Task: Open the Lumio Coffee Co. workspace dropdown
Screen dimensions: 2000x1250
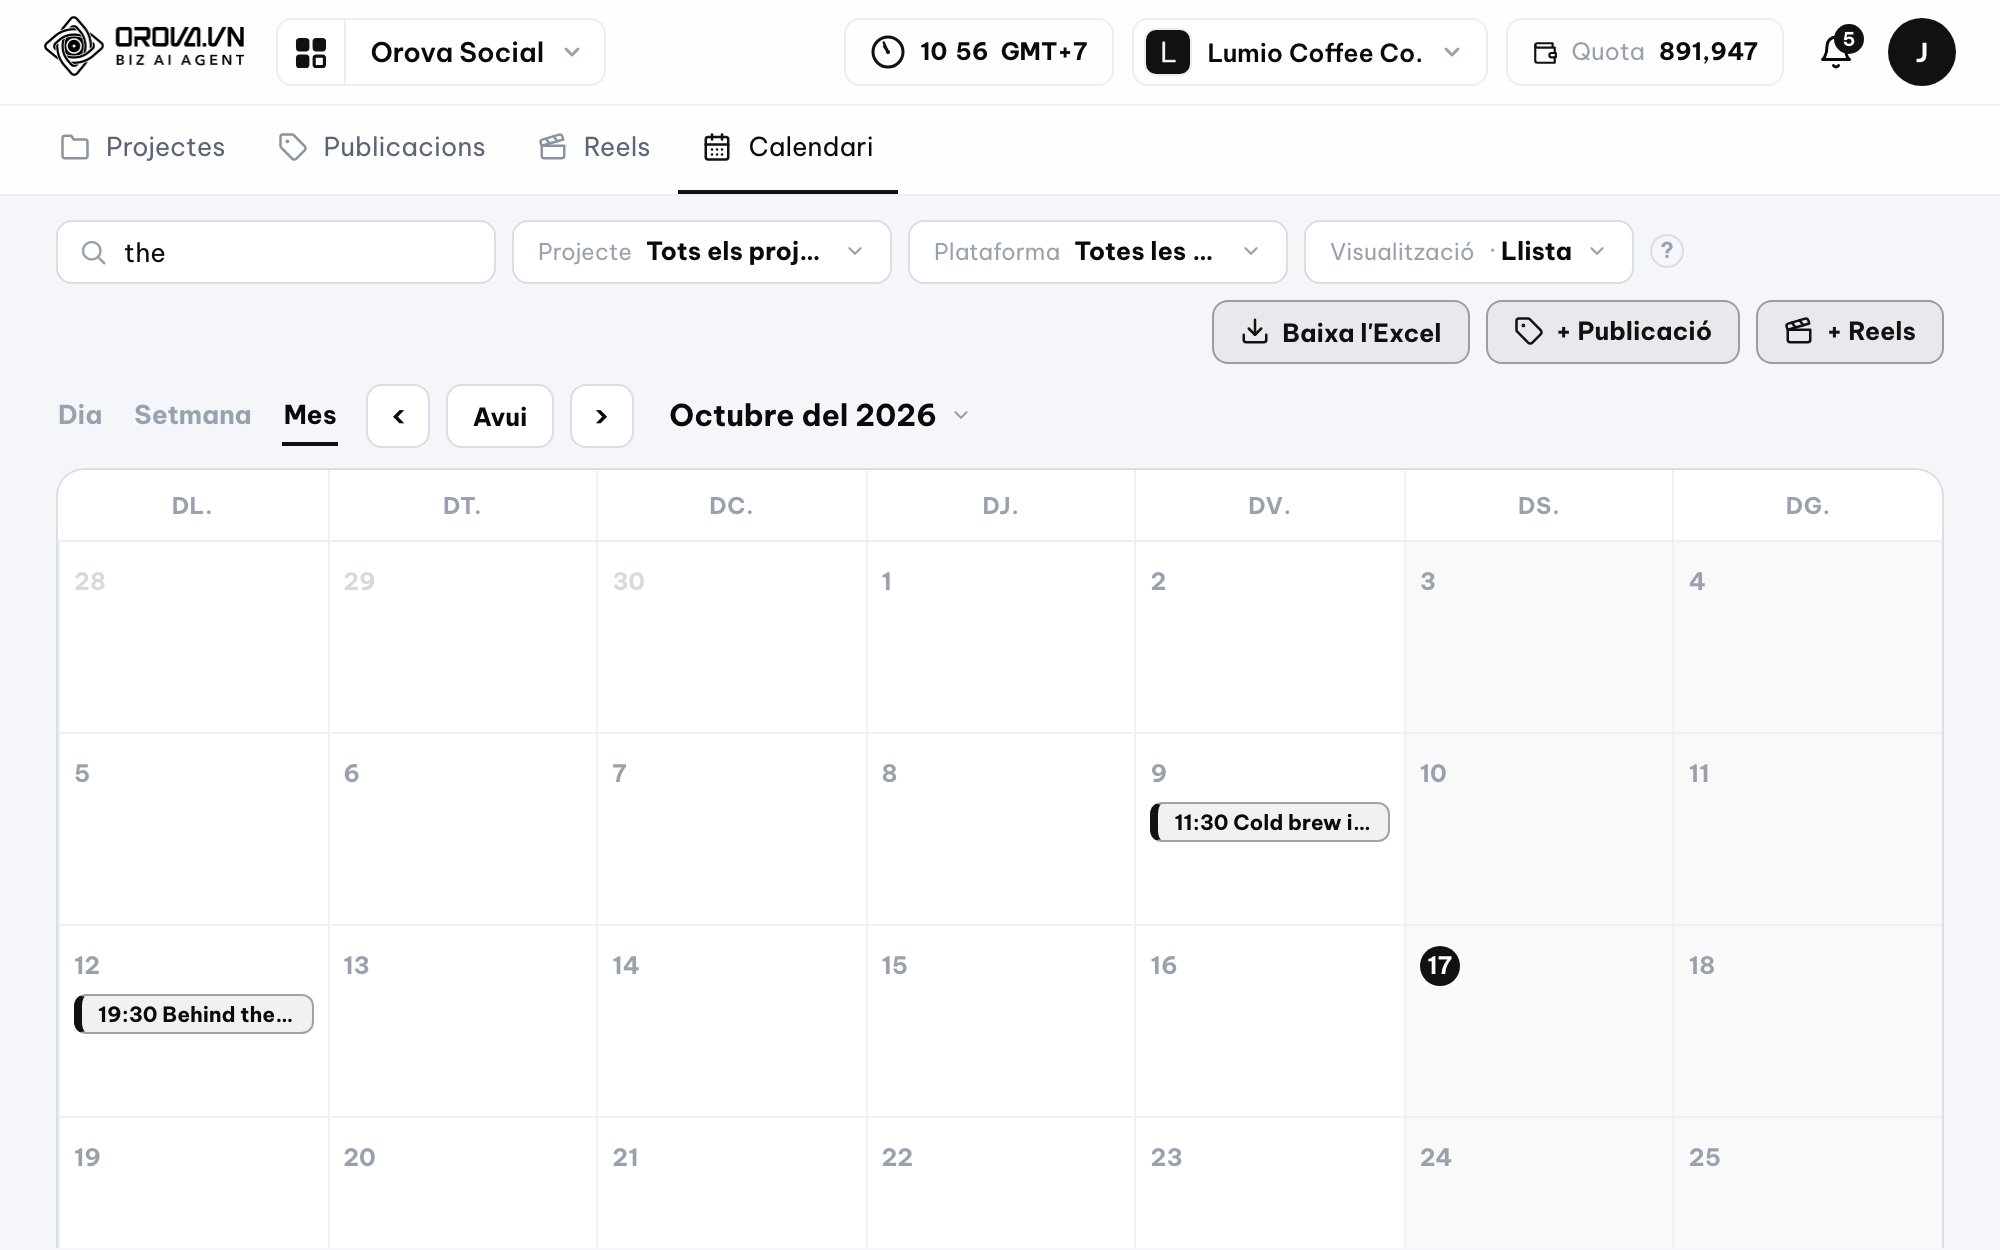Action: [1310, 52]
